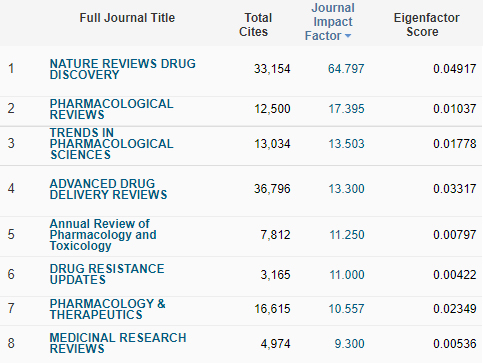The height and width of the screenshot is (363, 483).
Task: Open Nature Reviews Drug Discovery journal link
Action: pyautogui.click(x=123, y=69)
